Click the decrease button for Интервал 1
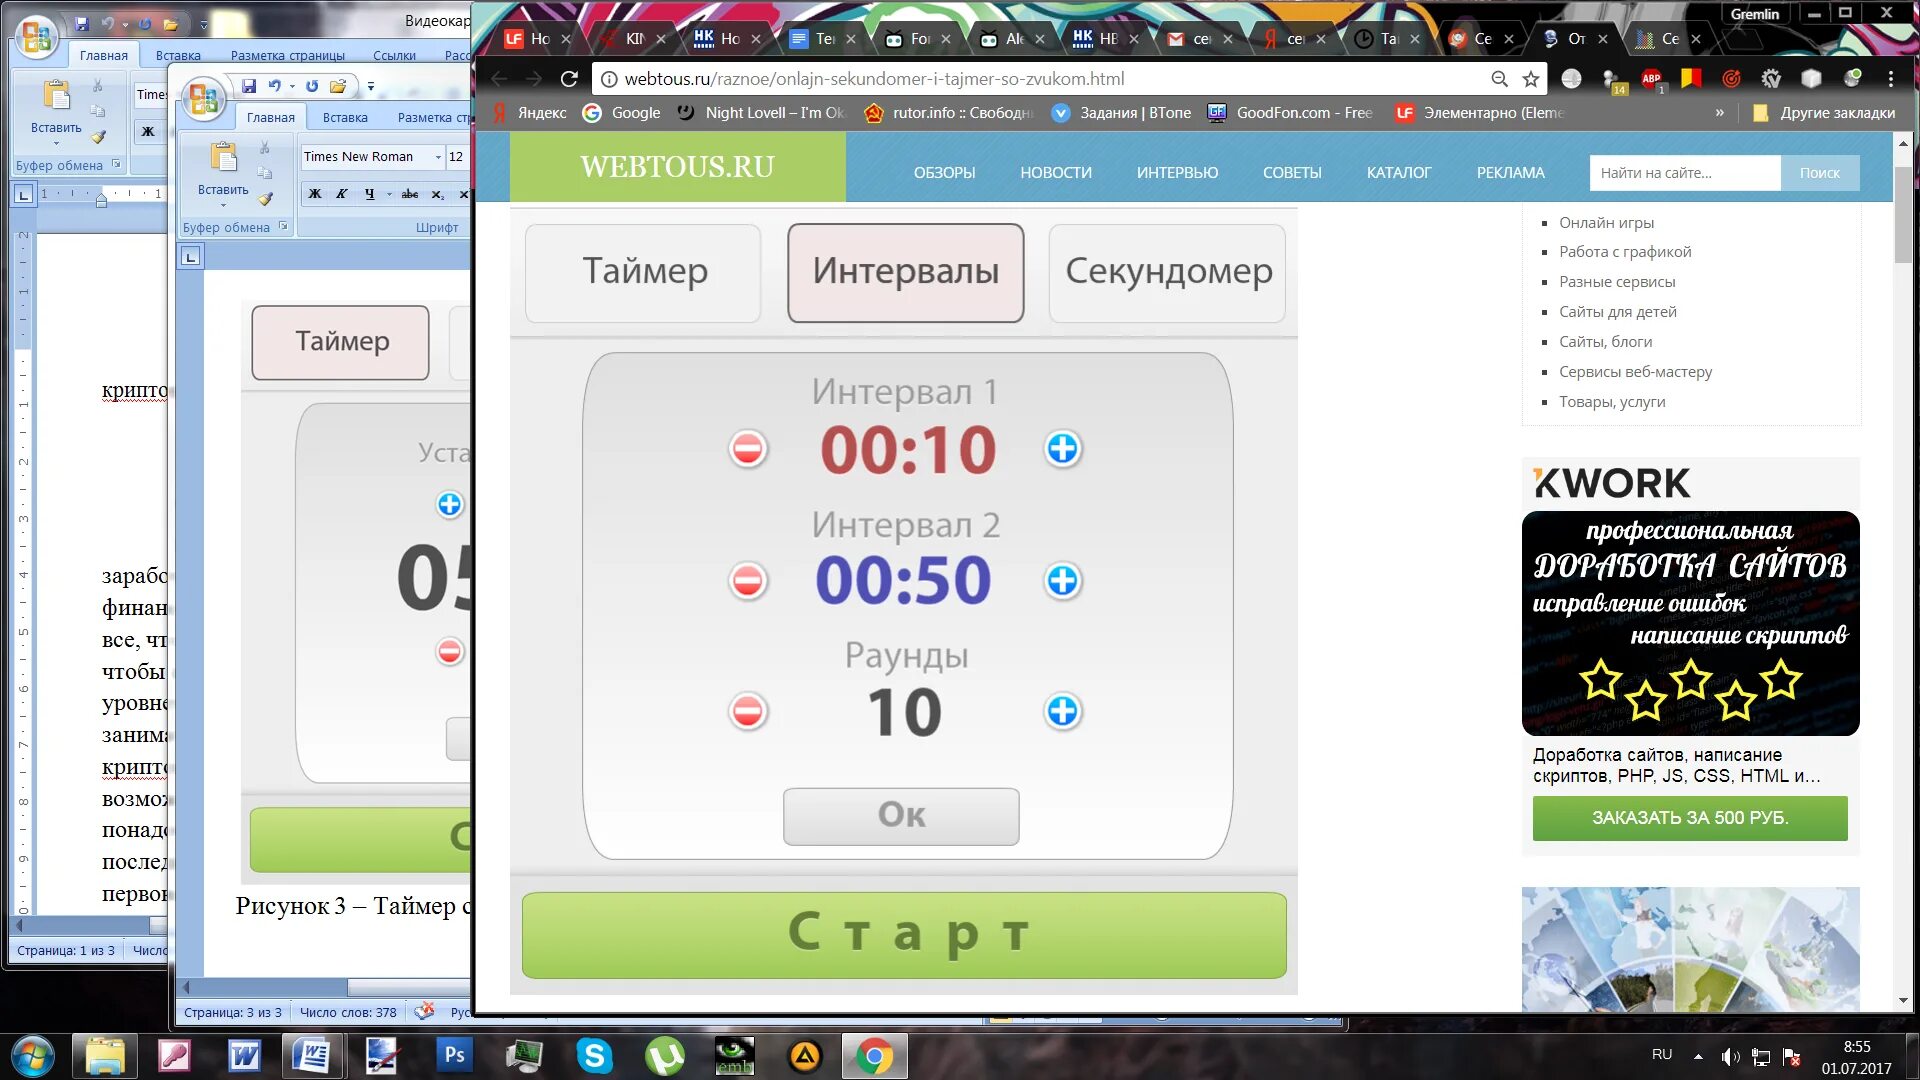 749,448
